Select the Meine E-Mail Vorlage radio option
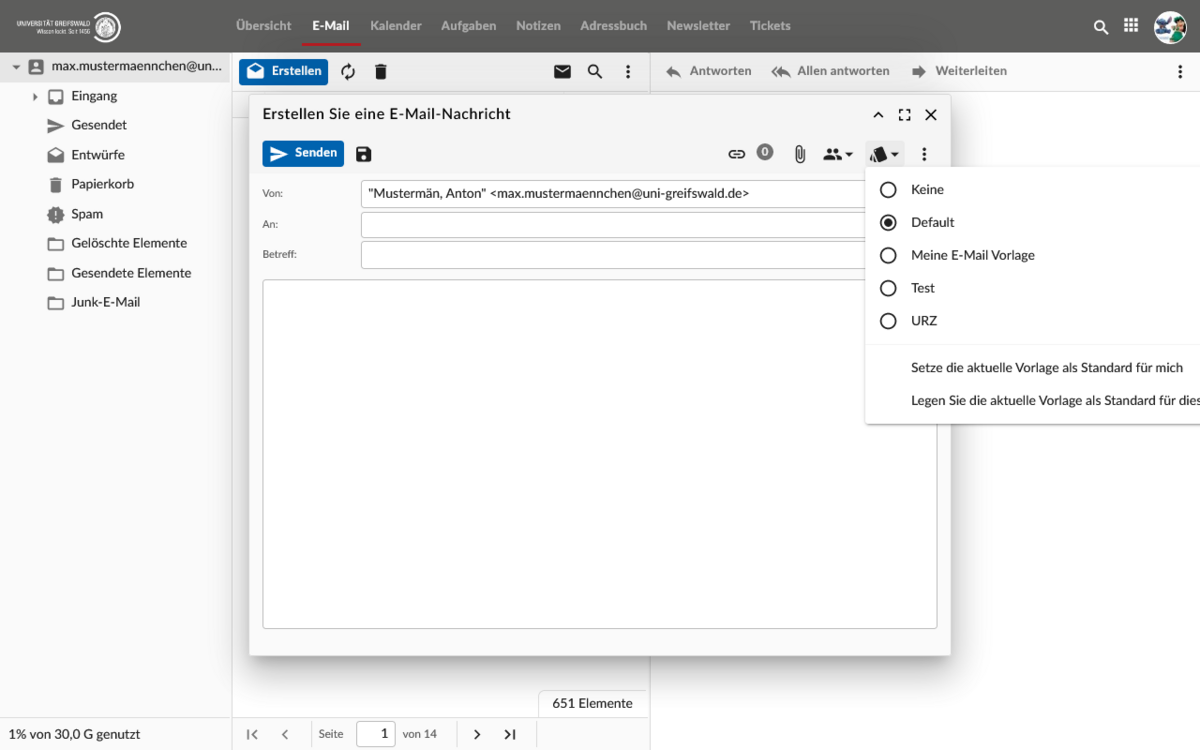Screen dimensions: 1200x750 click(x=888, y=256)
